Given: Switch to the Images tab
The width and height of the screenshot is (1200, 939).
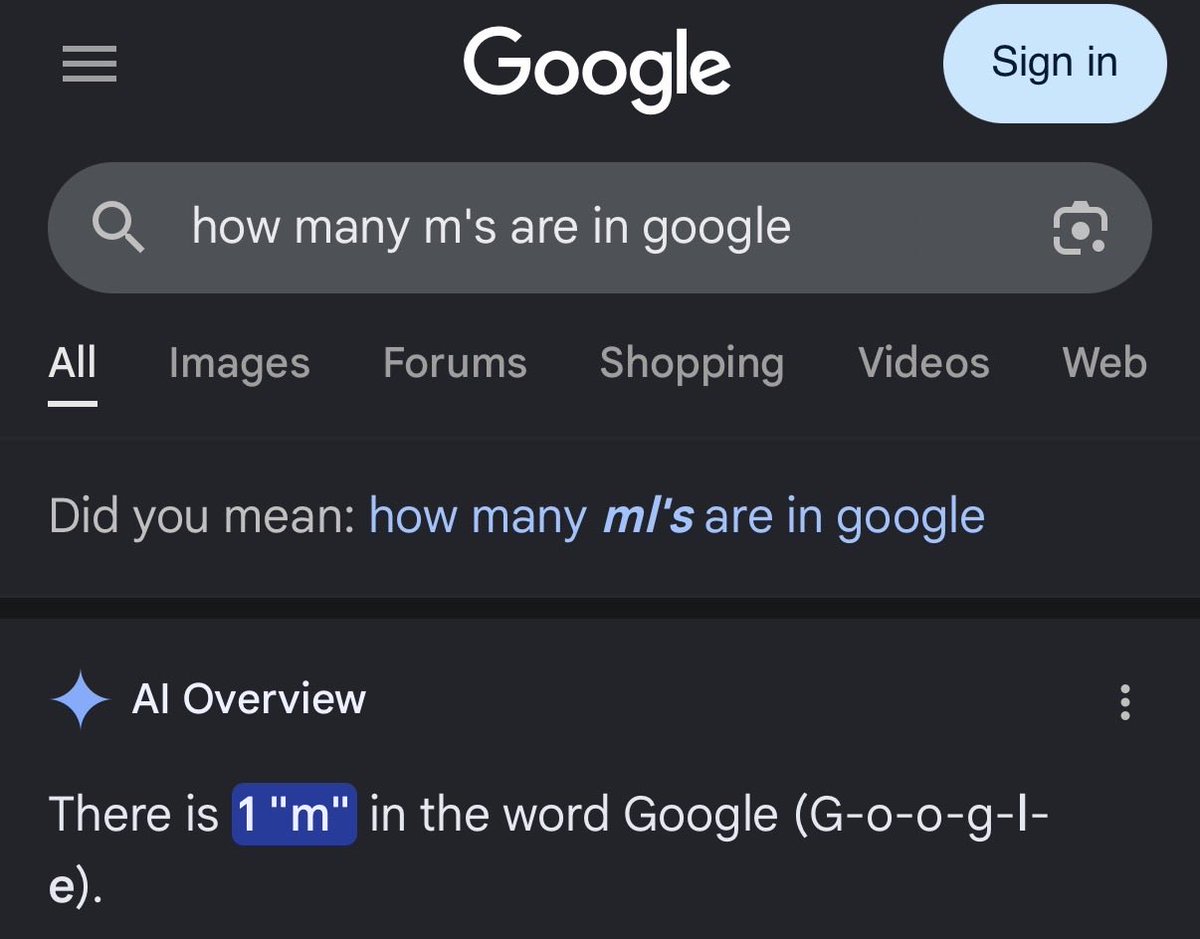Looking at the screenshot, I should (239, 363).
